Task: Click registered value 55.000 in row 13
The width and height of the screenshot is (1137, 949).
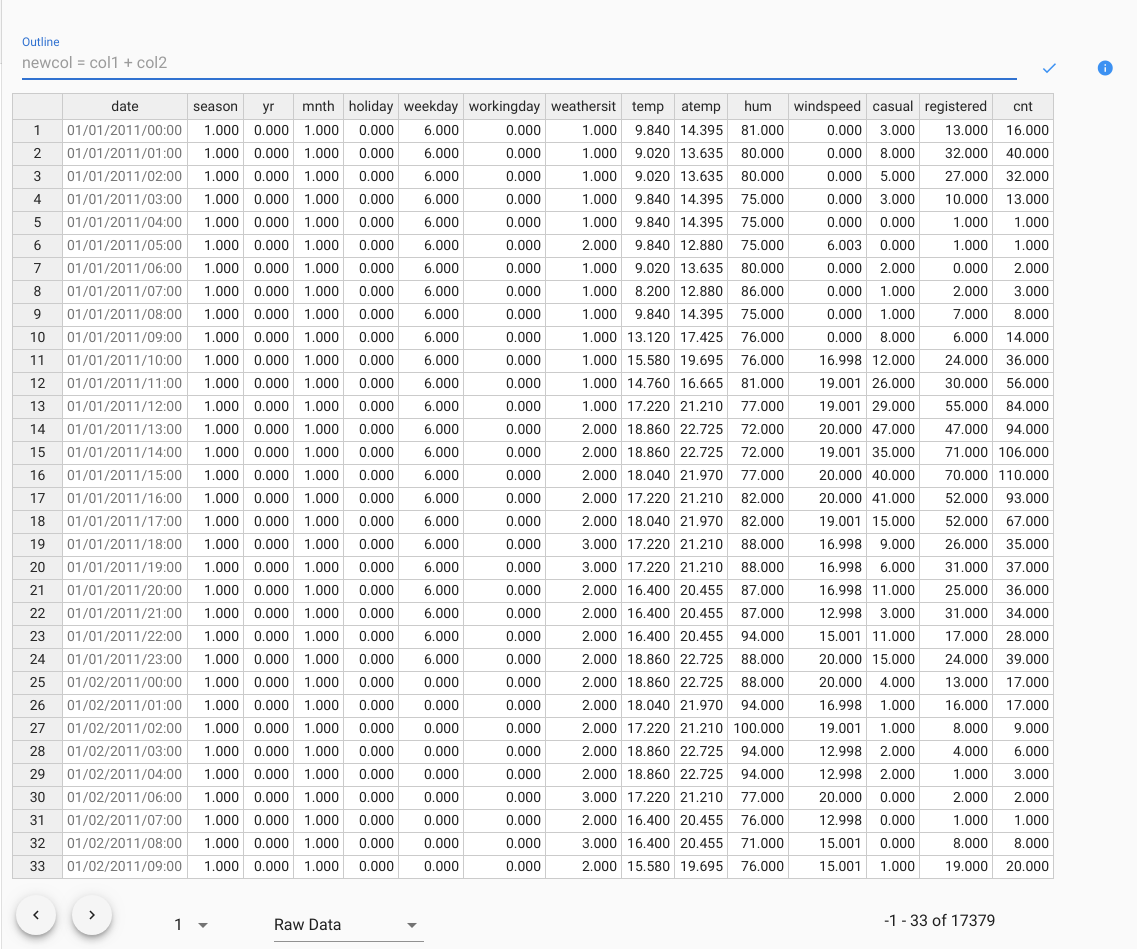Action: coord(956,406)
